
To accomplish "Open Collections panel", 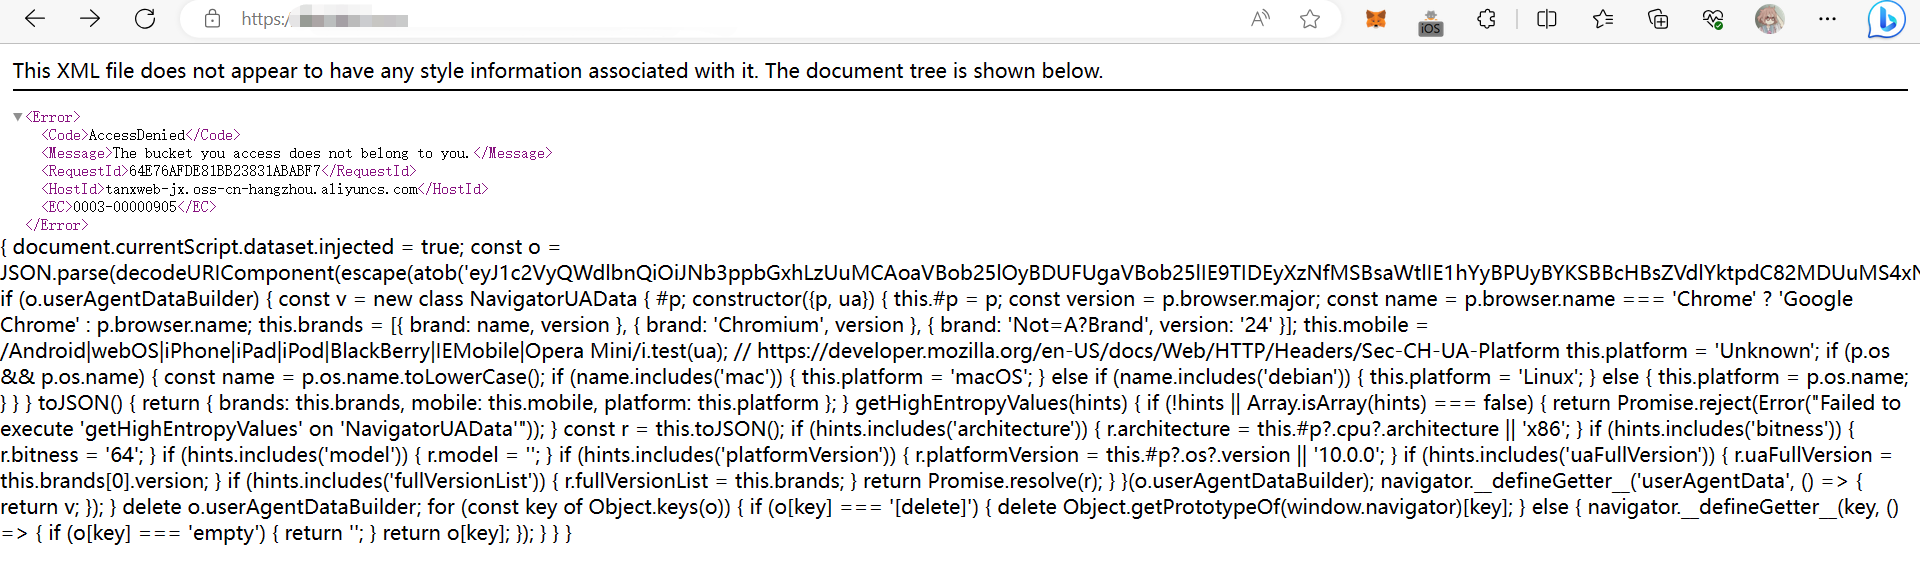I will point(1658,19).
